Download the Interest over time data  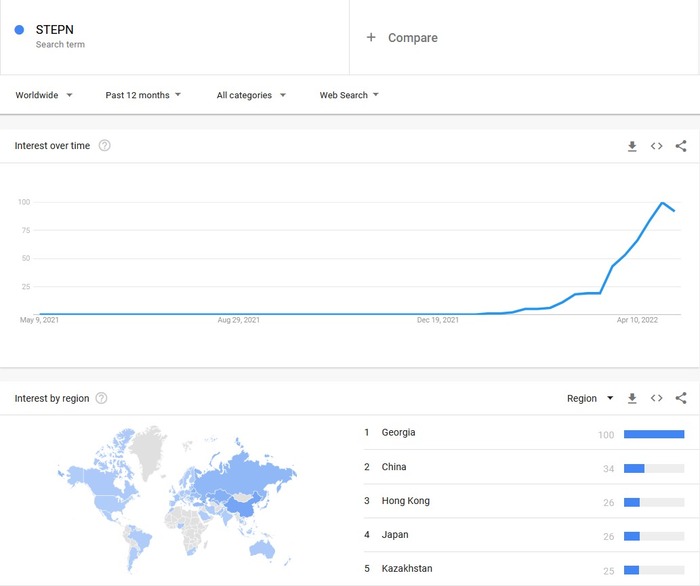point(632,146)
